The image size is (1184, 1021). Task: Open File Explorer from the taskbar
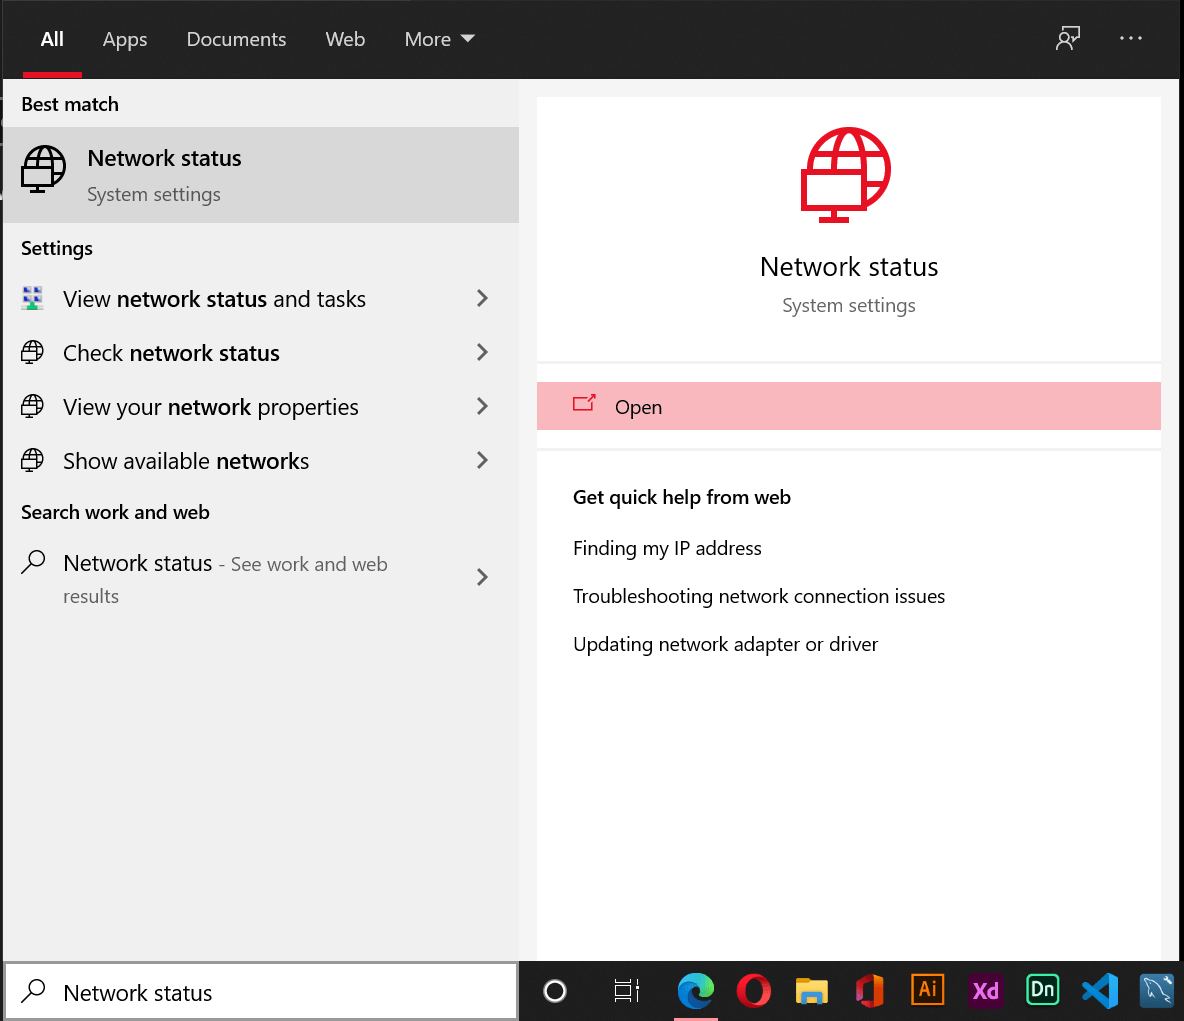(811, 990)
